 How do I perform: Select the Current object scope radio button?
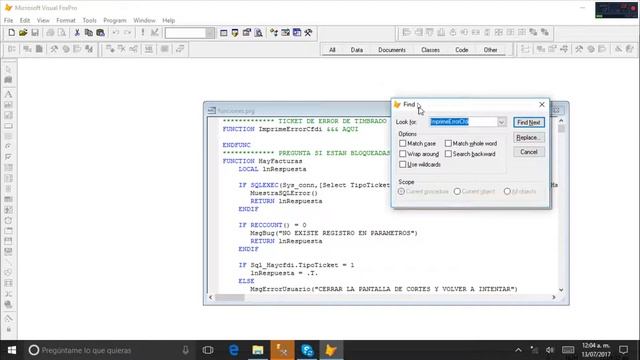click(457, 191)
